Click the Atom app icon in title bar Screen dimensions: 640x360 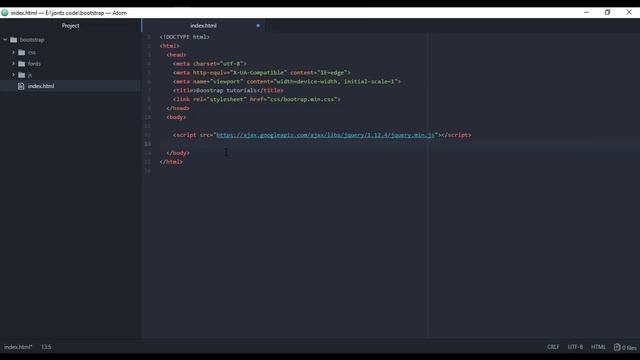coord(5,13)
